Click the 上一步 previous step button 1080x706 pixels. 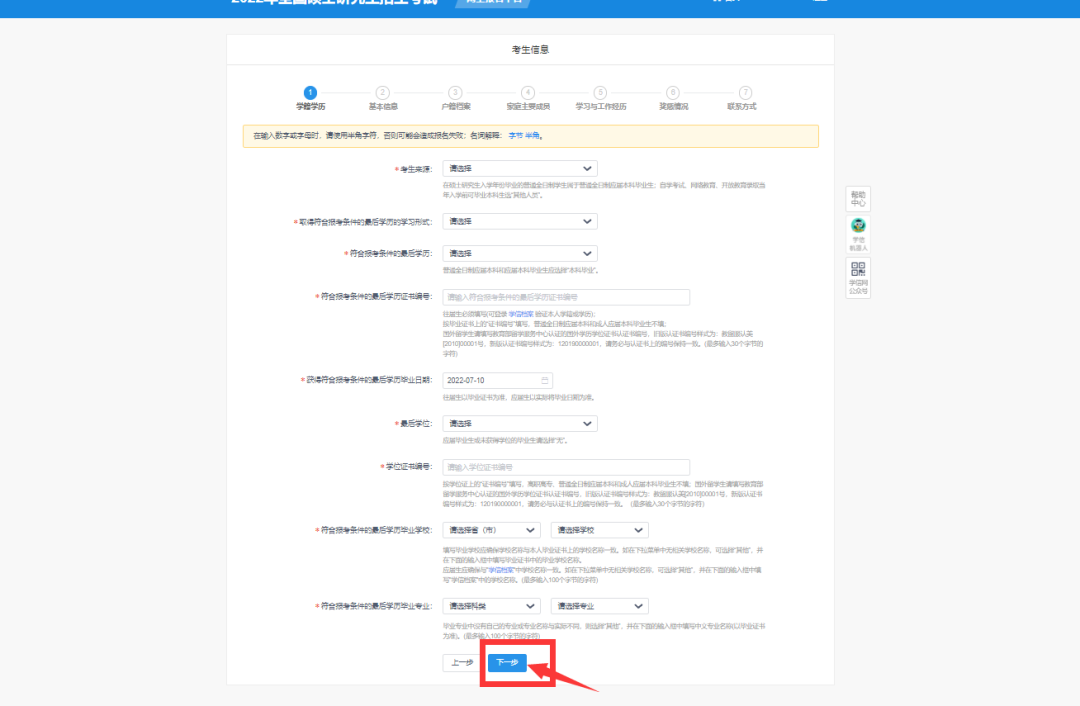(x=462, y=663)
